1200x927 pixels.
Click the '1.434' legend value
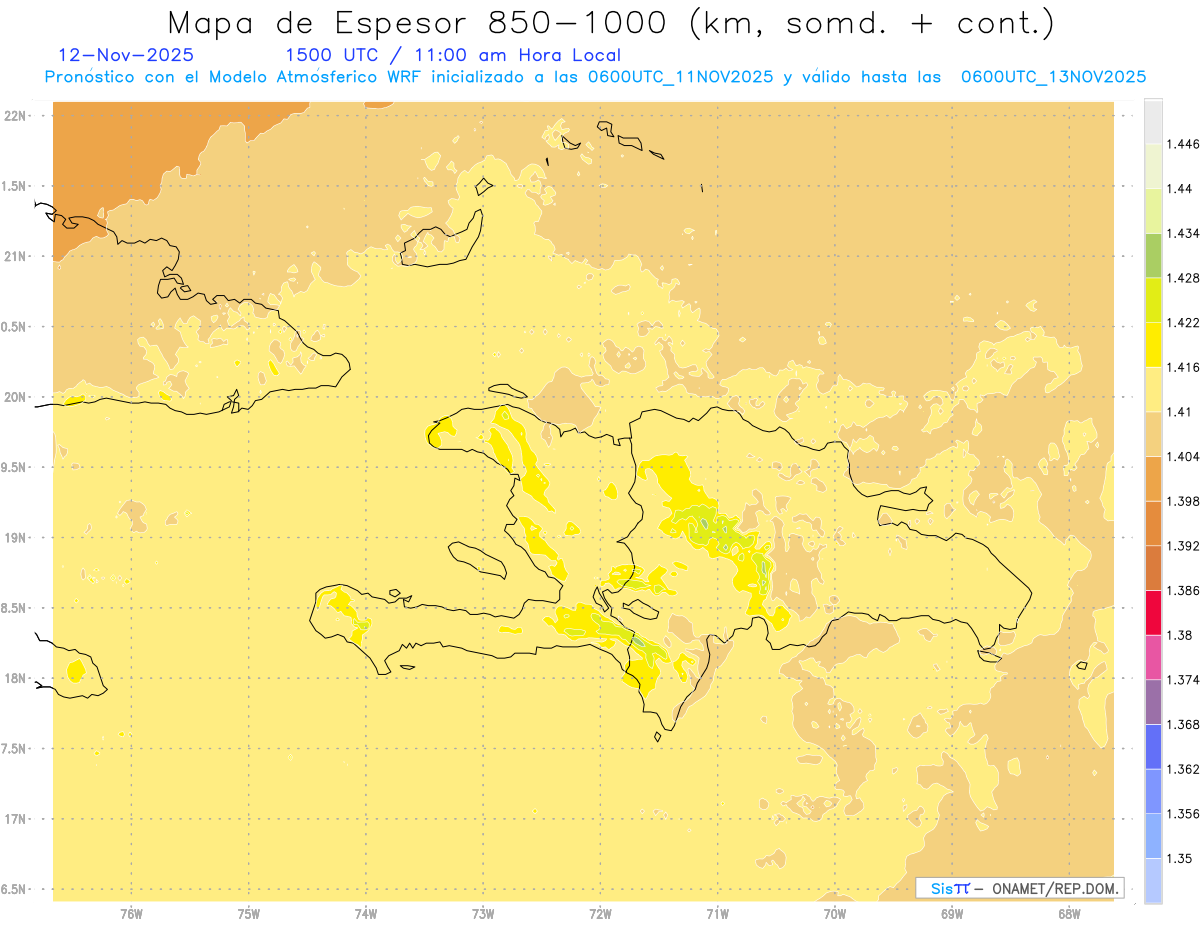point(1183,234)
